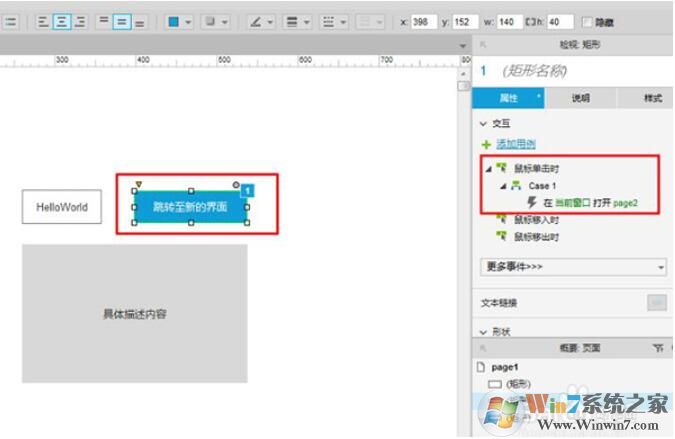
Task: Open the line width dropdown arrow
Action: click(x=307, y=22)
